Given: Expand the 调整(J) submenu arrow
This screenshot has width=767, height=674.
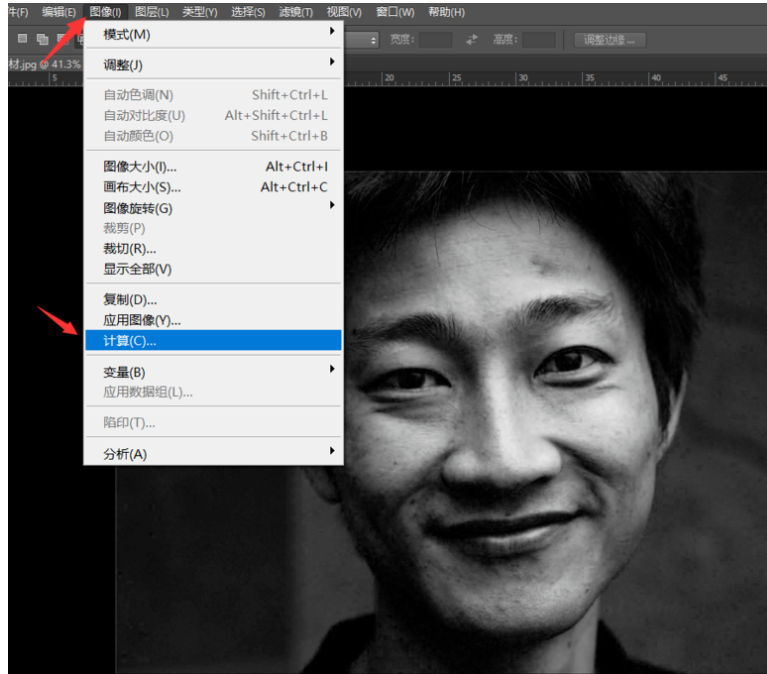Looking at the screenshot, I should (x=332, y=61).
